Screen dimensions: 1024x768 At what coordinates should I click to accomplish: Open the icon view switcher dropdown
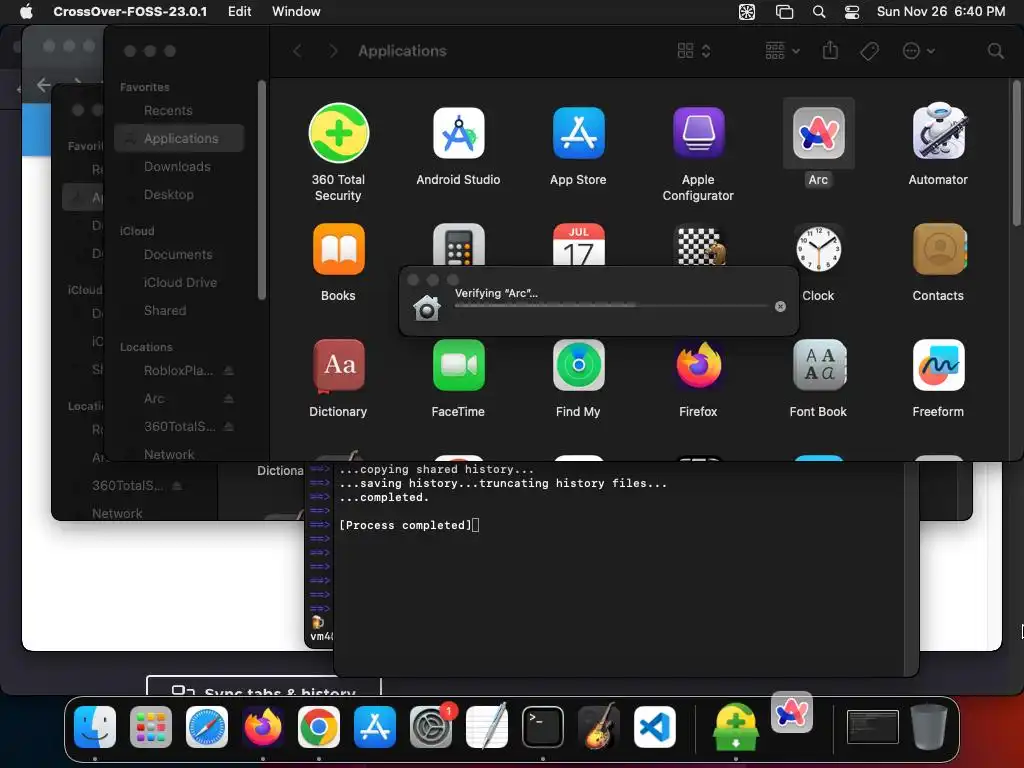coord(694,51)
